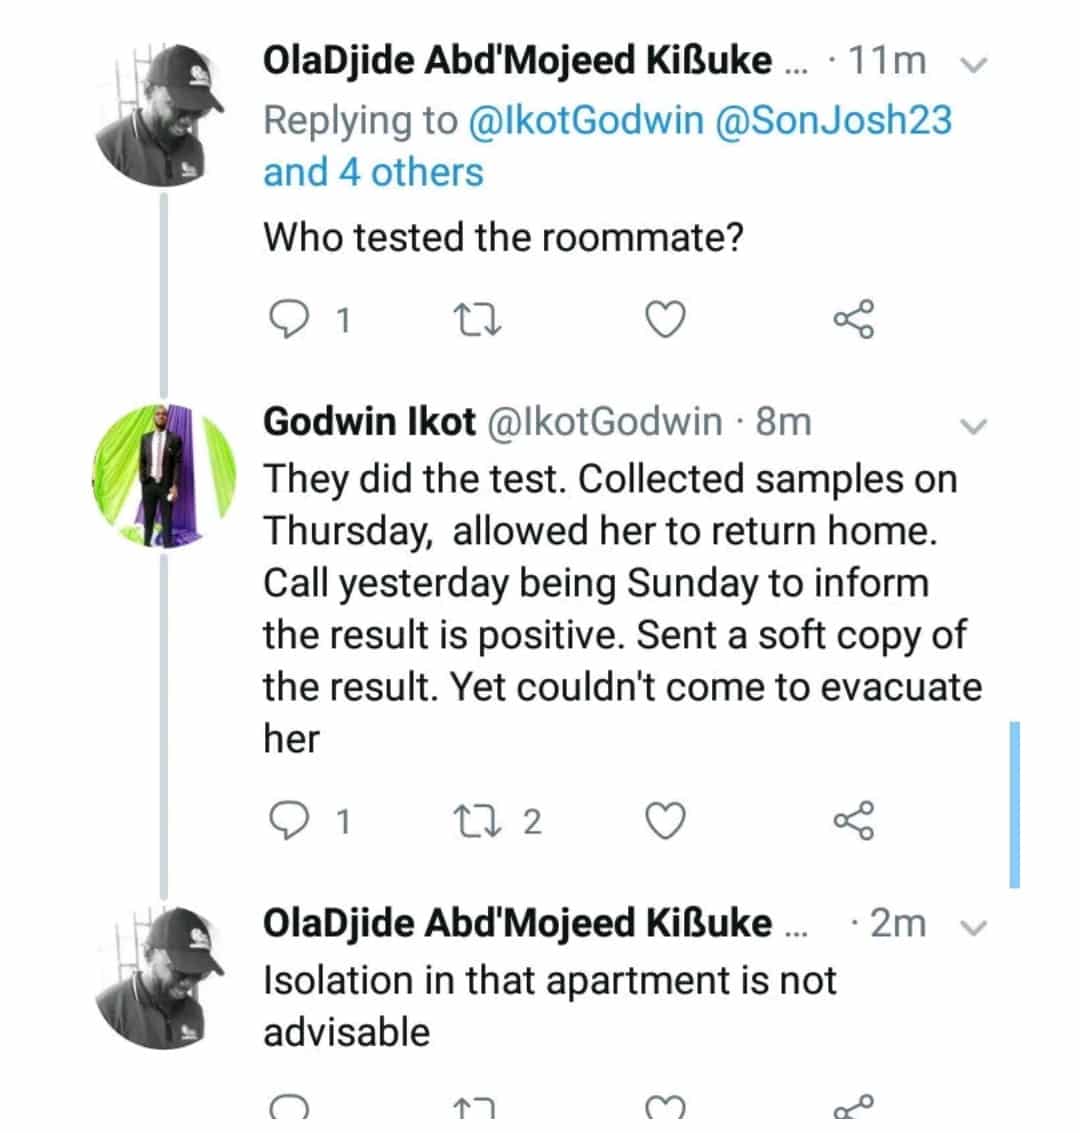Open the dropdown chevron on the 2m tweet
The height and width of the screenshot is (1133, 1080).
pyautogui.click(x=973, y=926)
